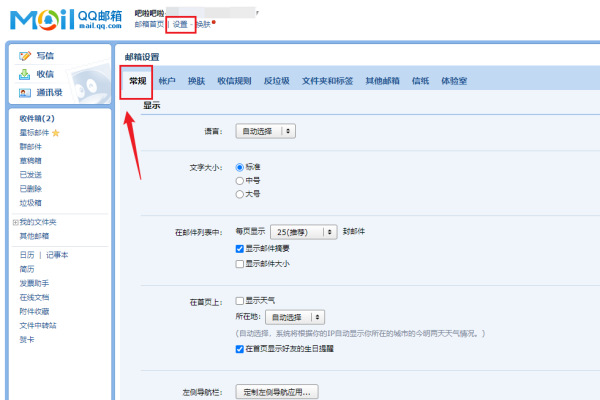Click the QQ Mail logo
This screenshot has width=600, height=400.
click(x=66, y=20)
